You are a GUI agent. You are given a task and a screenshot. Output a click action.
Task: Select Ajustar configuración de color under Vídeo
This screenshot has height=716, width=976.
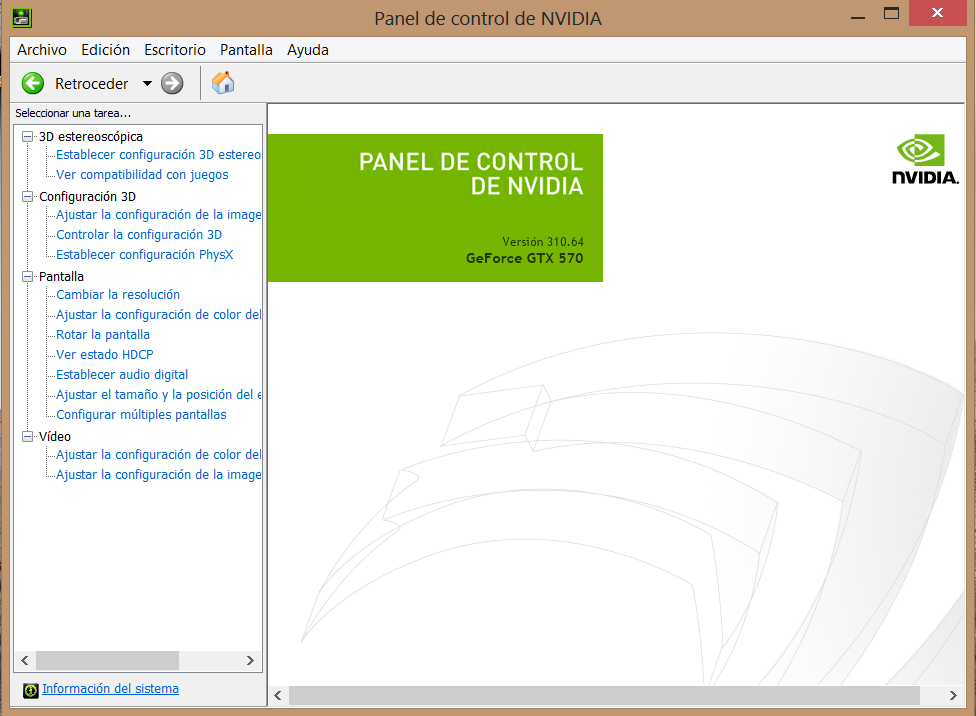coord(158,455)
